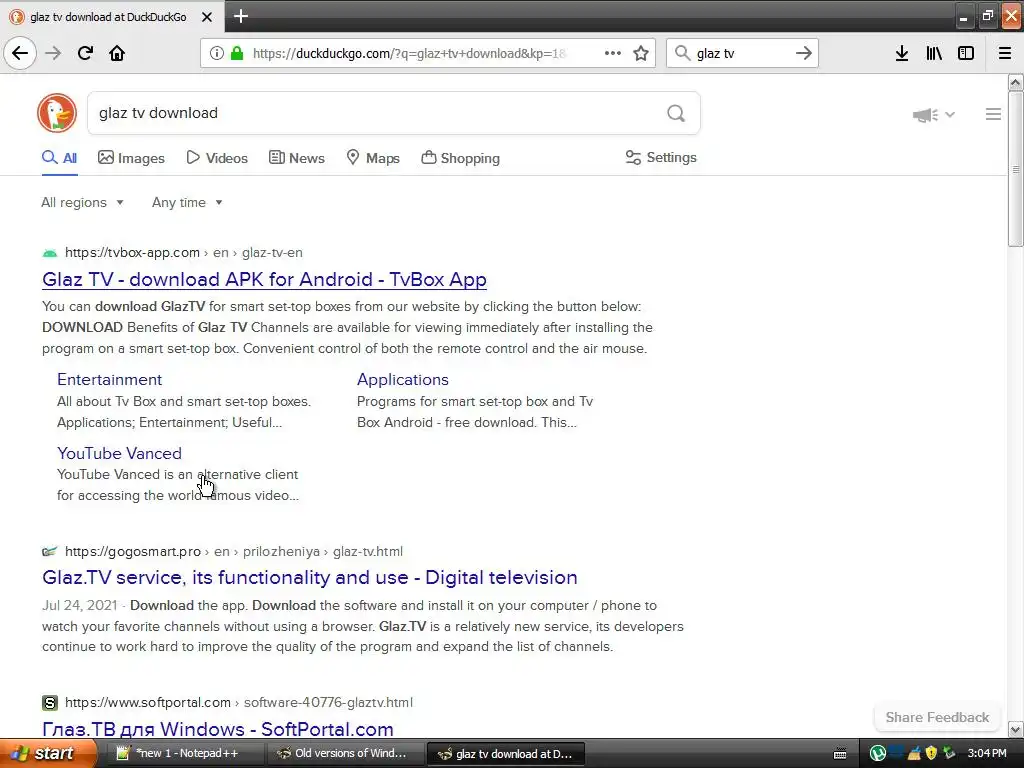Open the SoftPortal Windows result
Screen dimensions: 1024x768
pyautogui.click(x=217, y=729)
